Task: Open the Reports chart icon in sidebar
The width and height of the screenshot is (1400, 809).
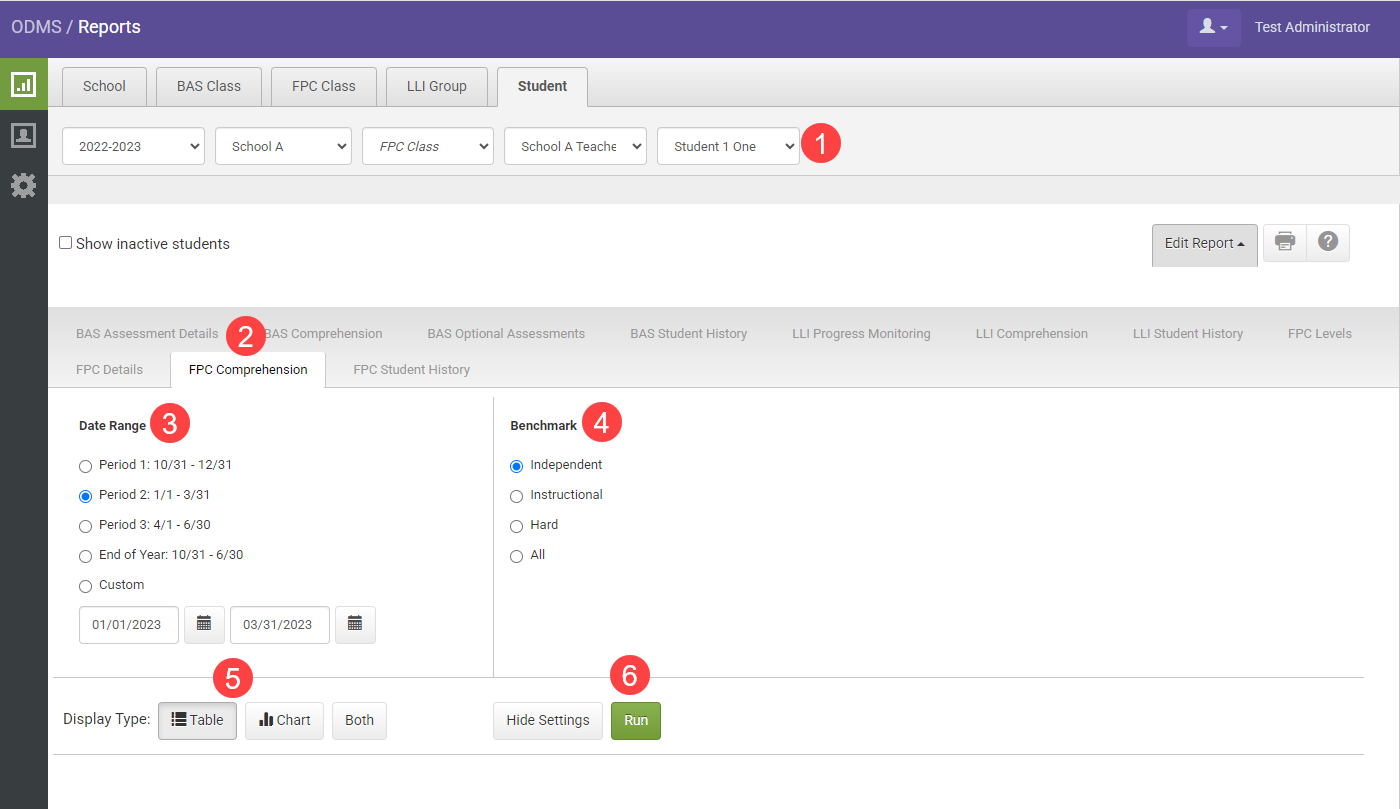Action: tap(23, 85)
